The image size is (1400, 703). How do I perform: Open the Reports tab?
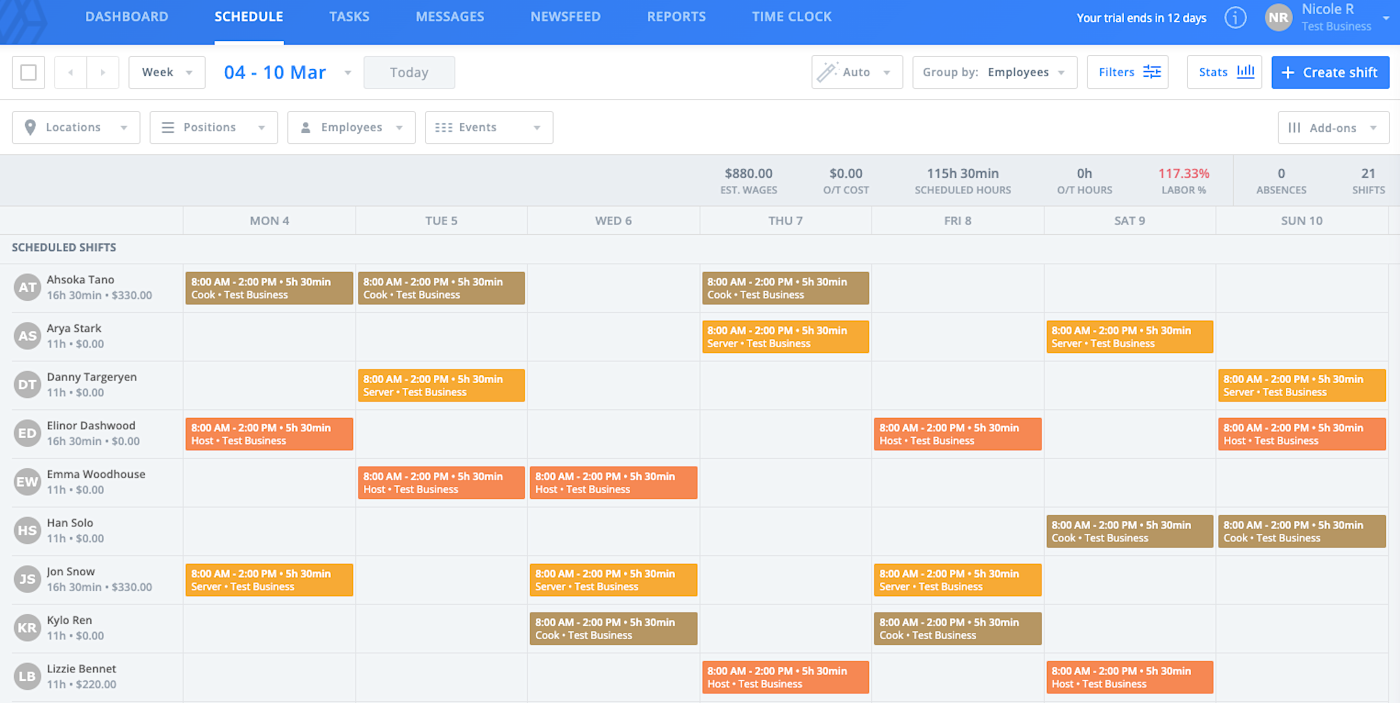[x=676, y=17]
